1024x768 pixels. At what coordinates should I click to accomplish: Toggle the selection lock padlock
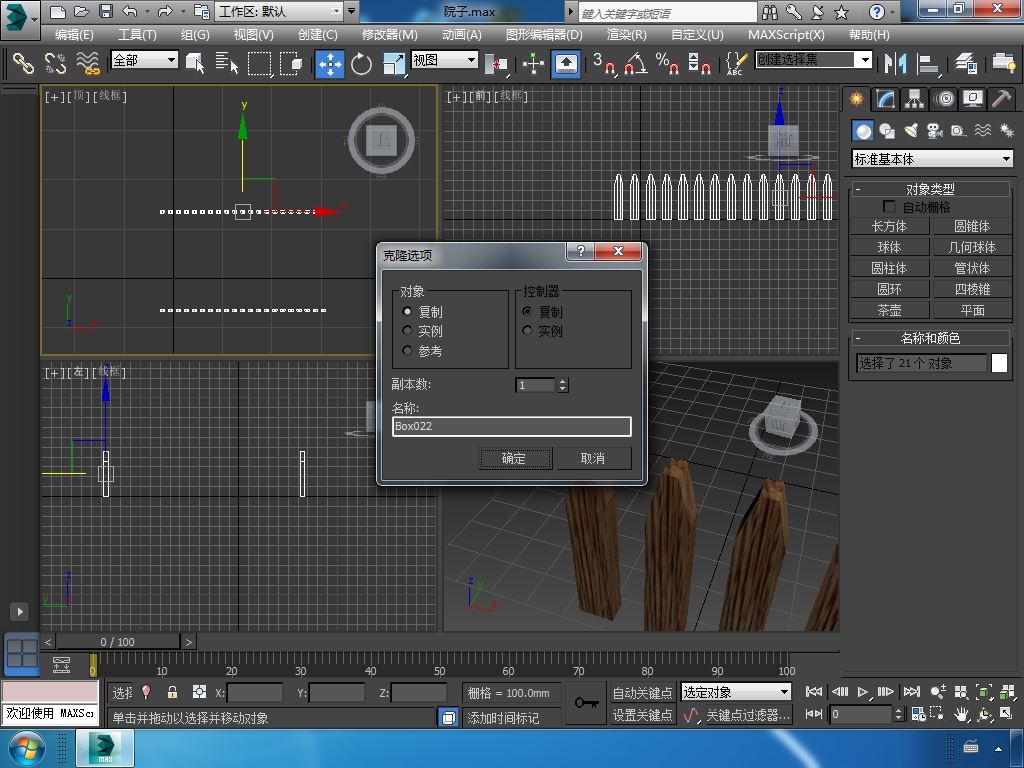[x=172, y=692]
